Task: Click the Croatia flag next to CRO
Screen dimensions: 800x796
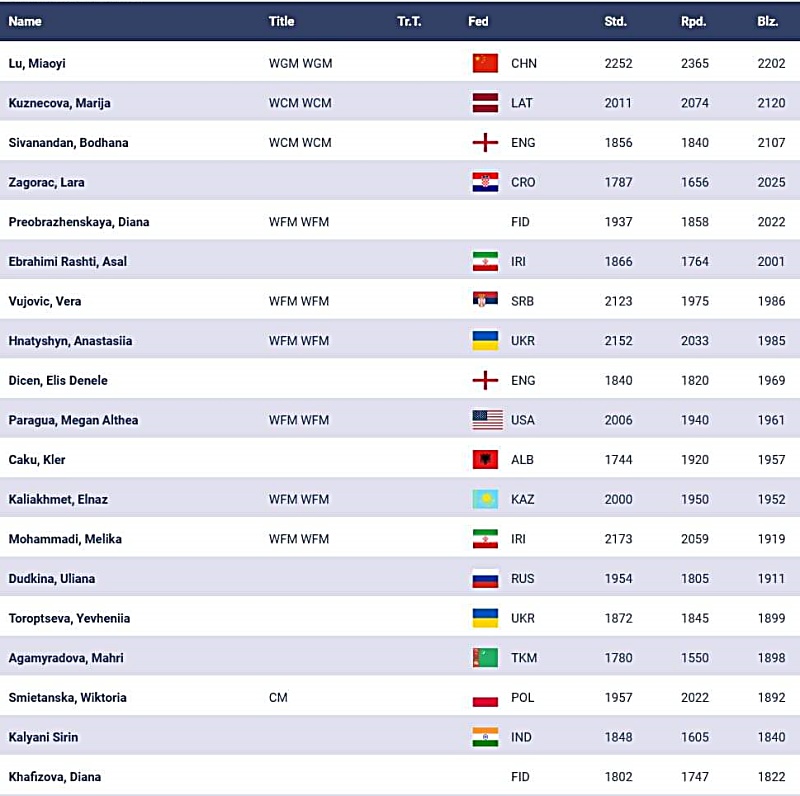Action: coord(485,182)
